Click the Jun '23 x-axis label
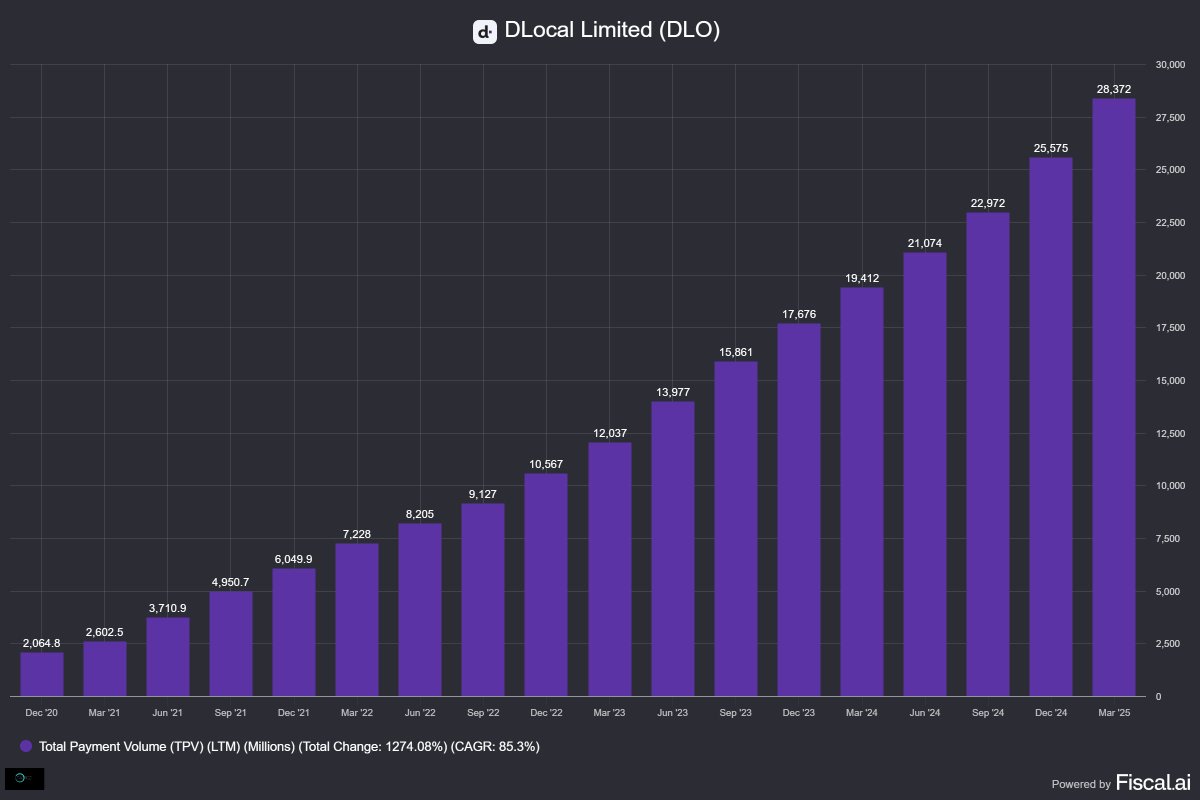 [673, 713]
